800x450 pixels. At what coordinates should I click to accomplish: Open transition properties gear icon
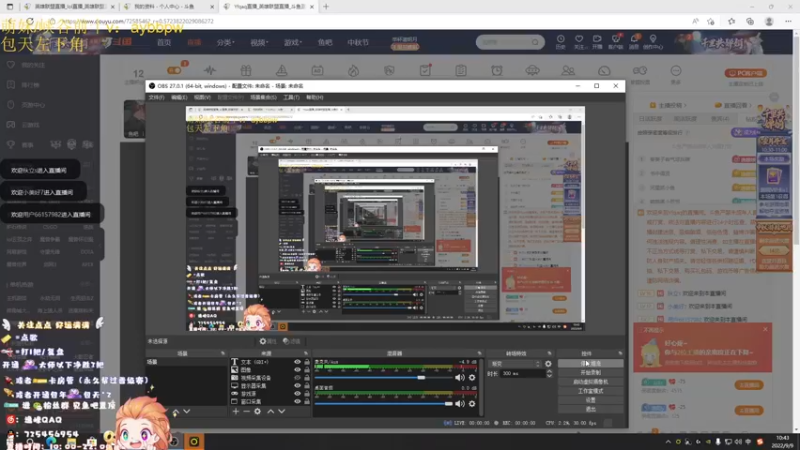point(548,364)
